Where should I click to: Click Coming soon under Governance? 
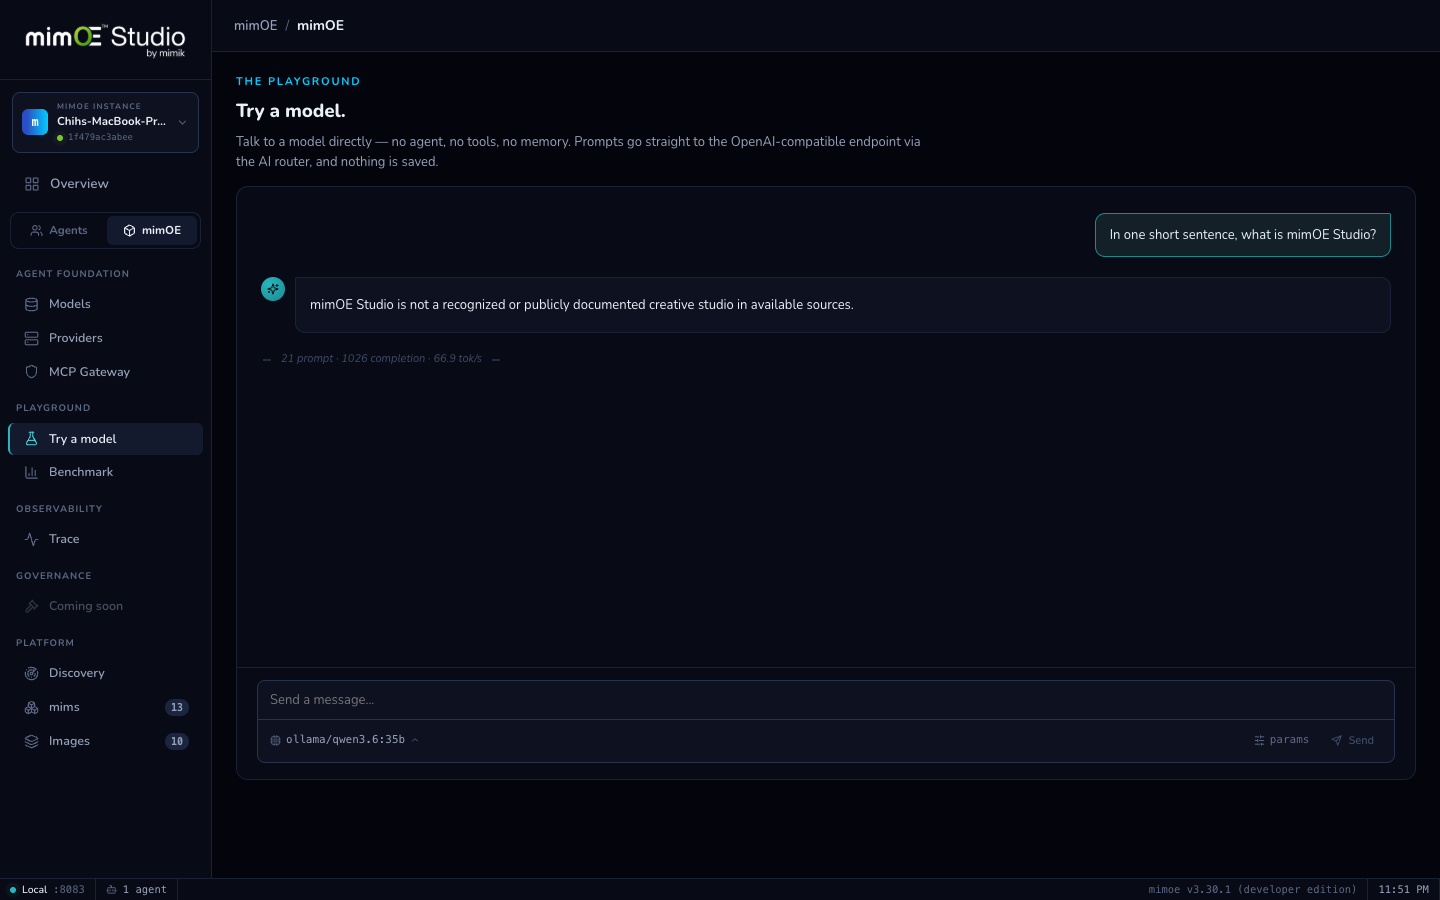[105, 606]
